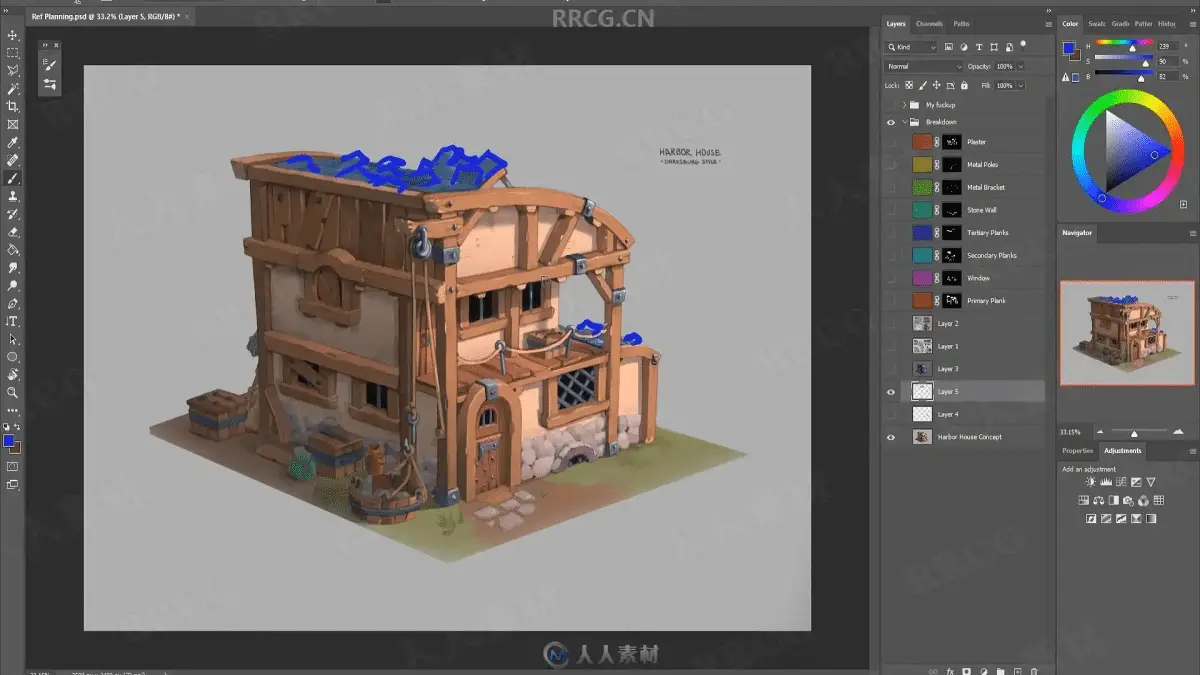Viewport: 1200px width, 675px height.
Task: Open the Normal blend mode dropdown
Action: (923, 66)
